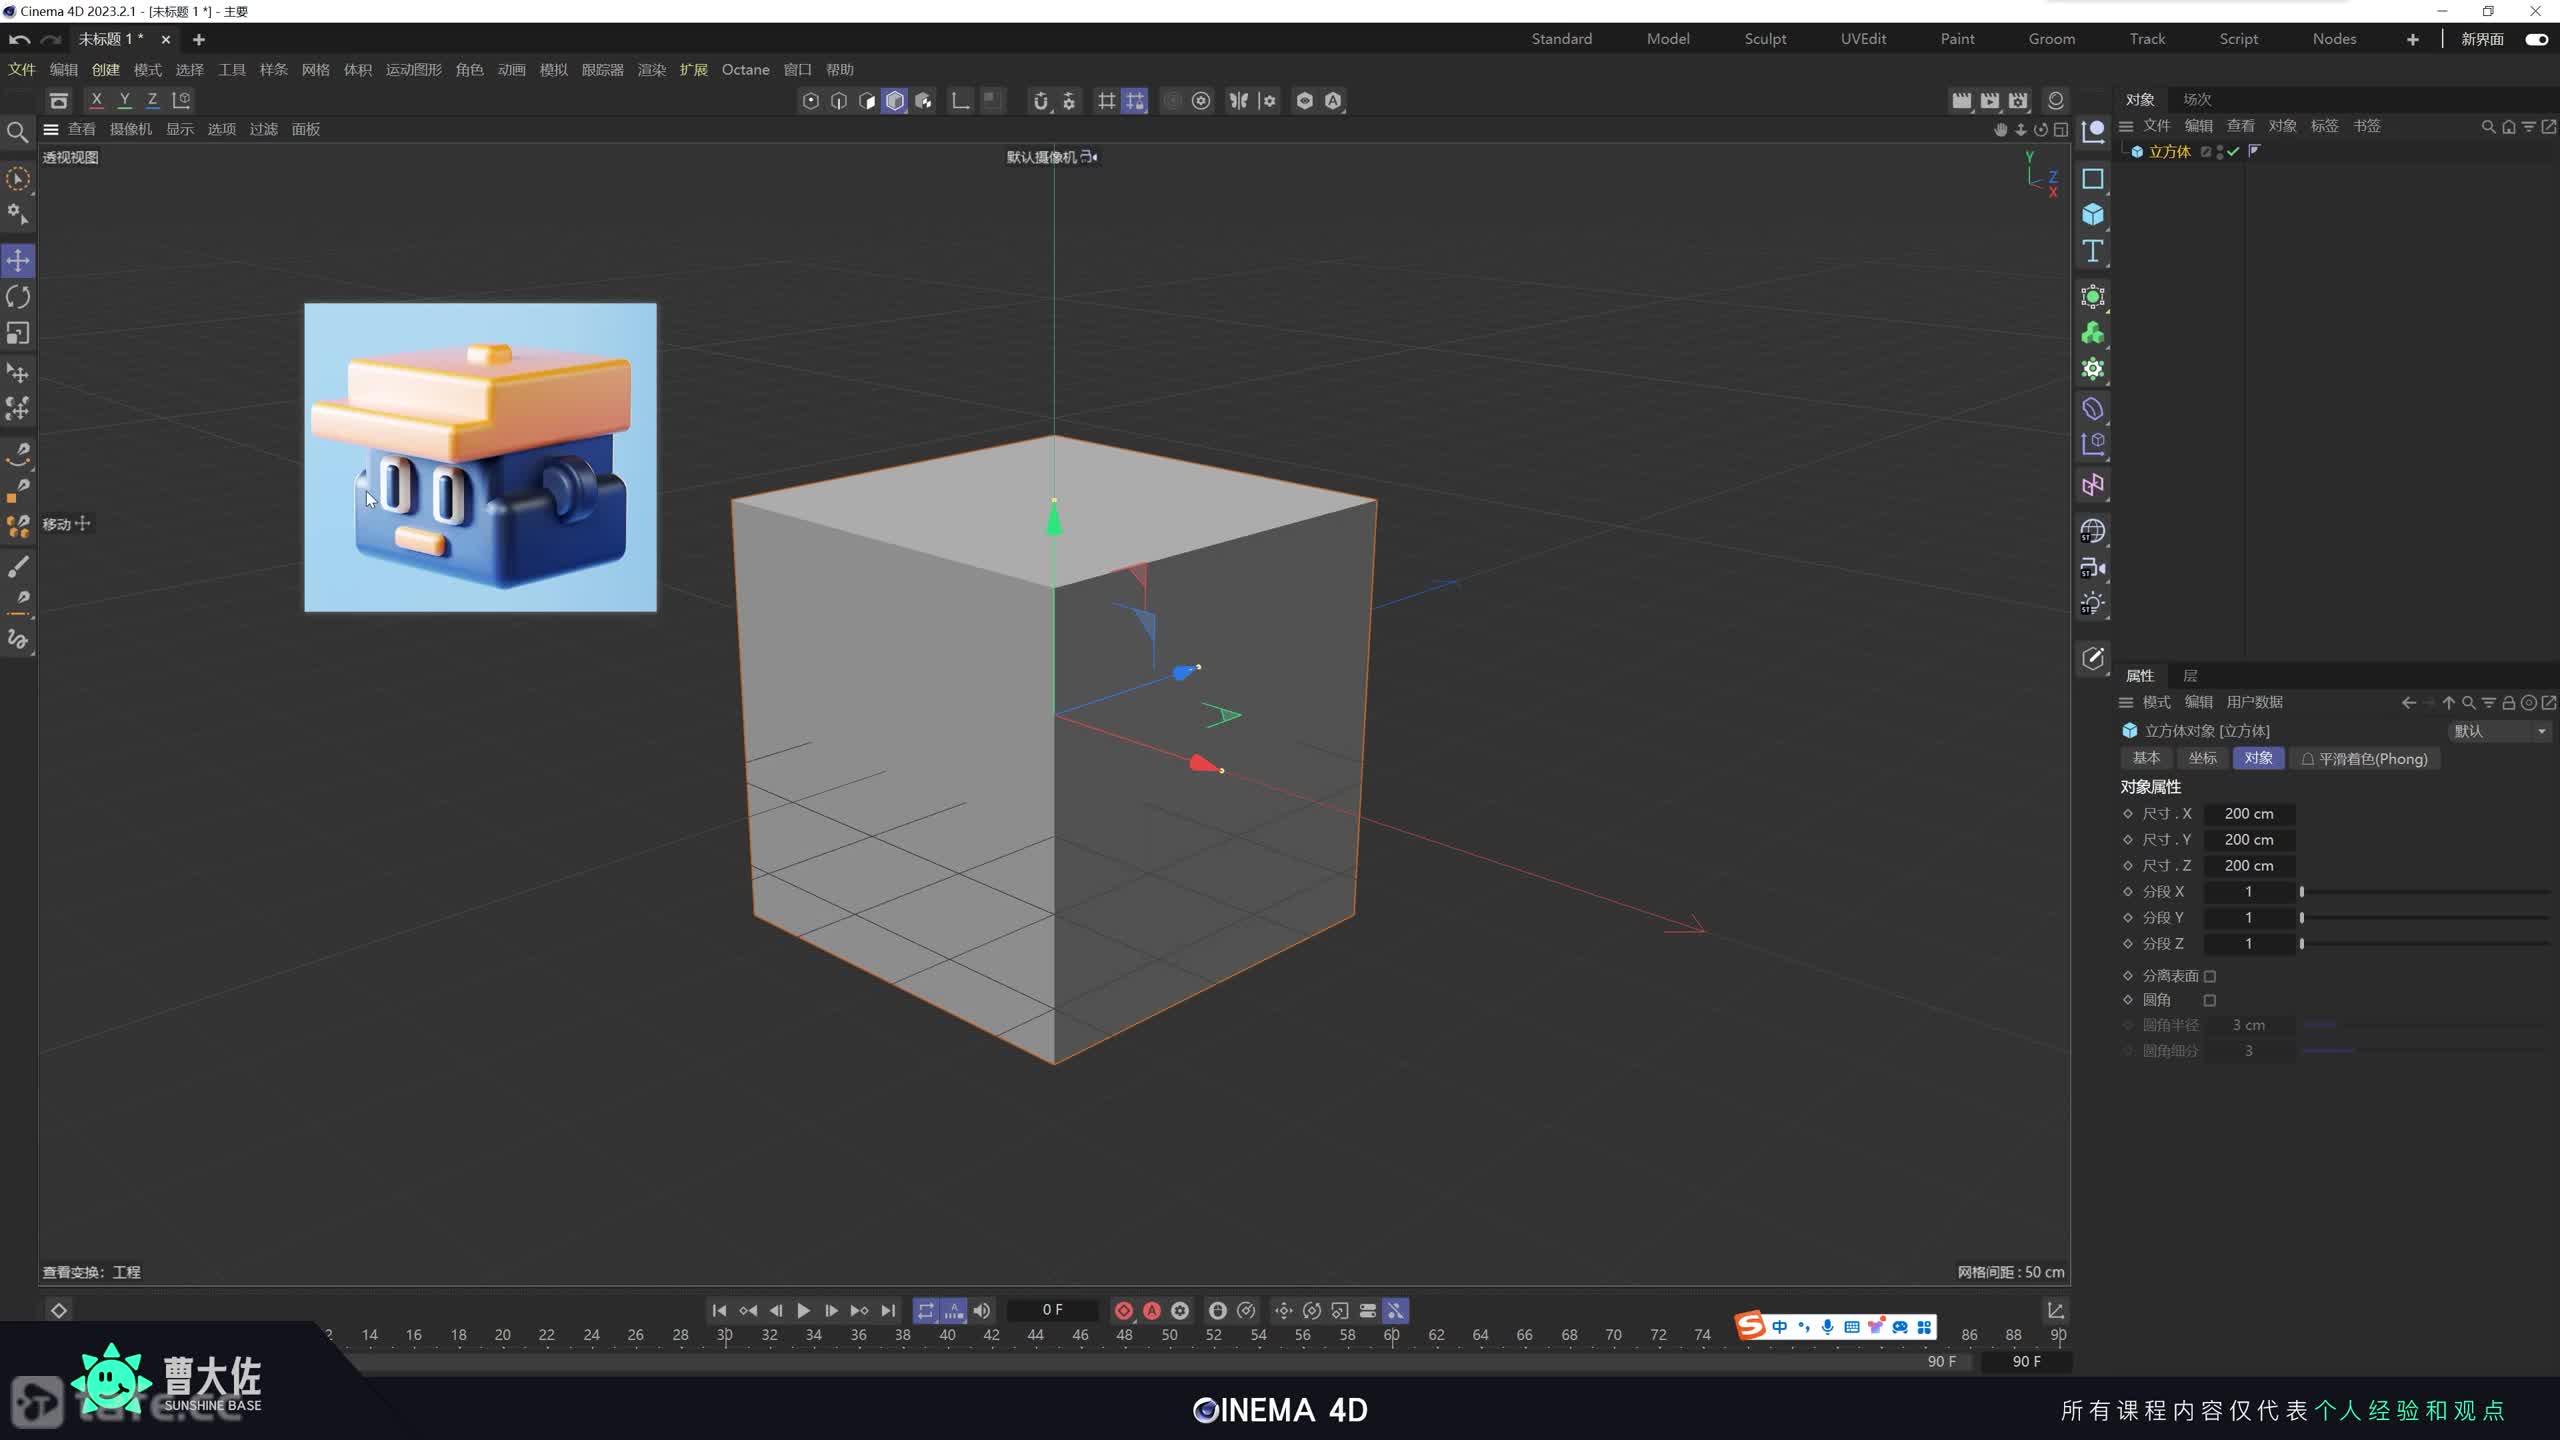Toggle the 新界面 switch
This screenshot has width=2560, height=1440.
click(x=2536, y=39)
